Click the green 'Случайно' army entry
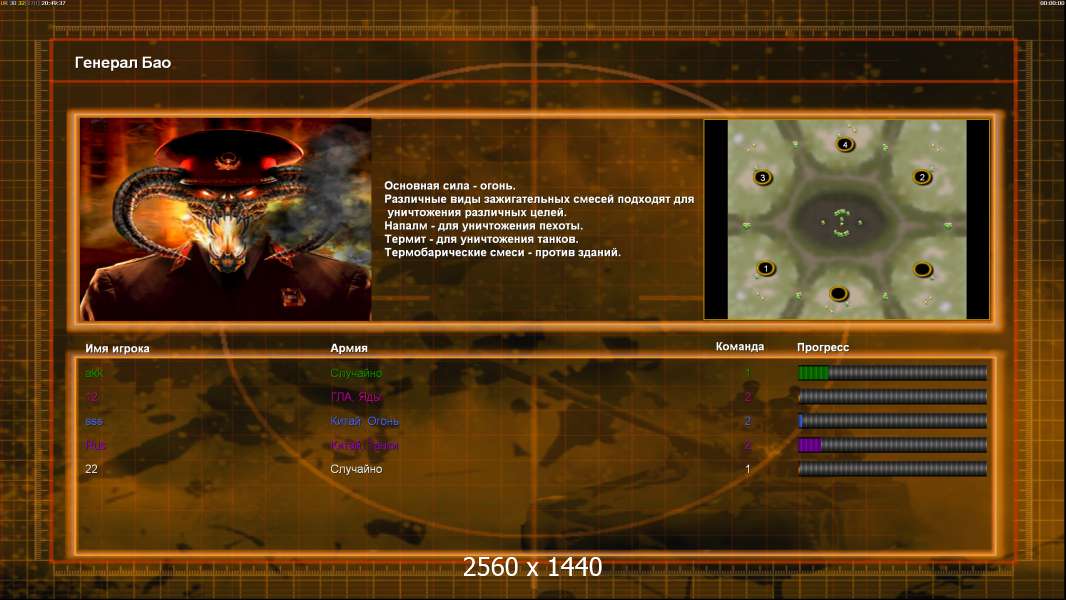 tap(356, 373)
